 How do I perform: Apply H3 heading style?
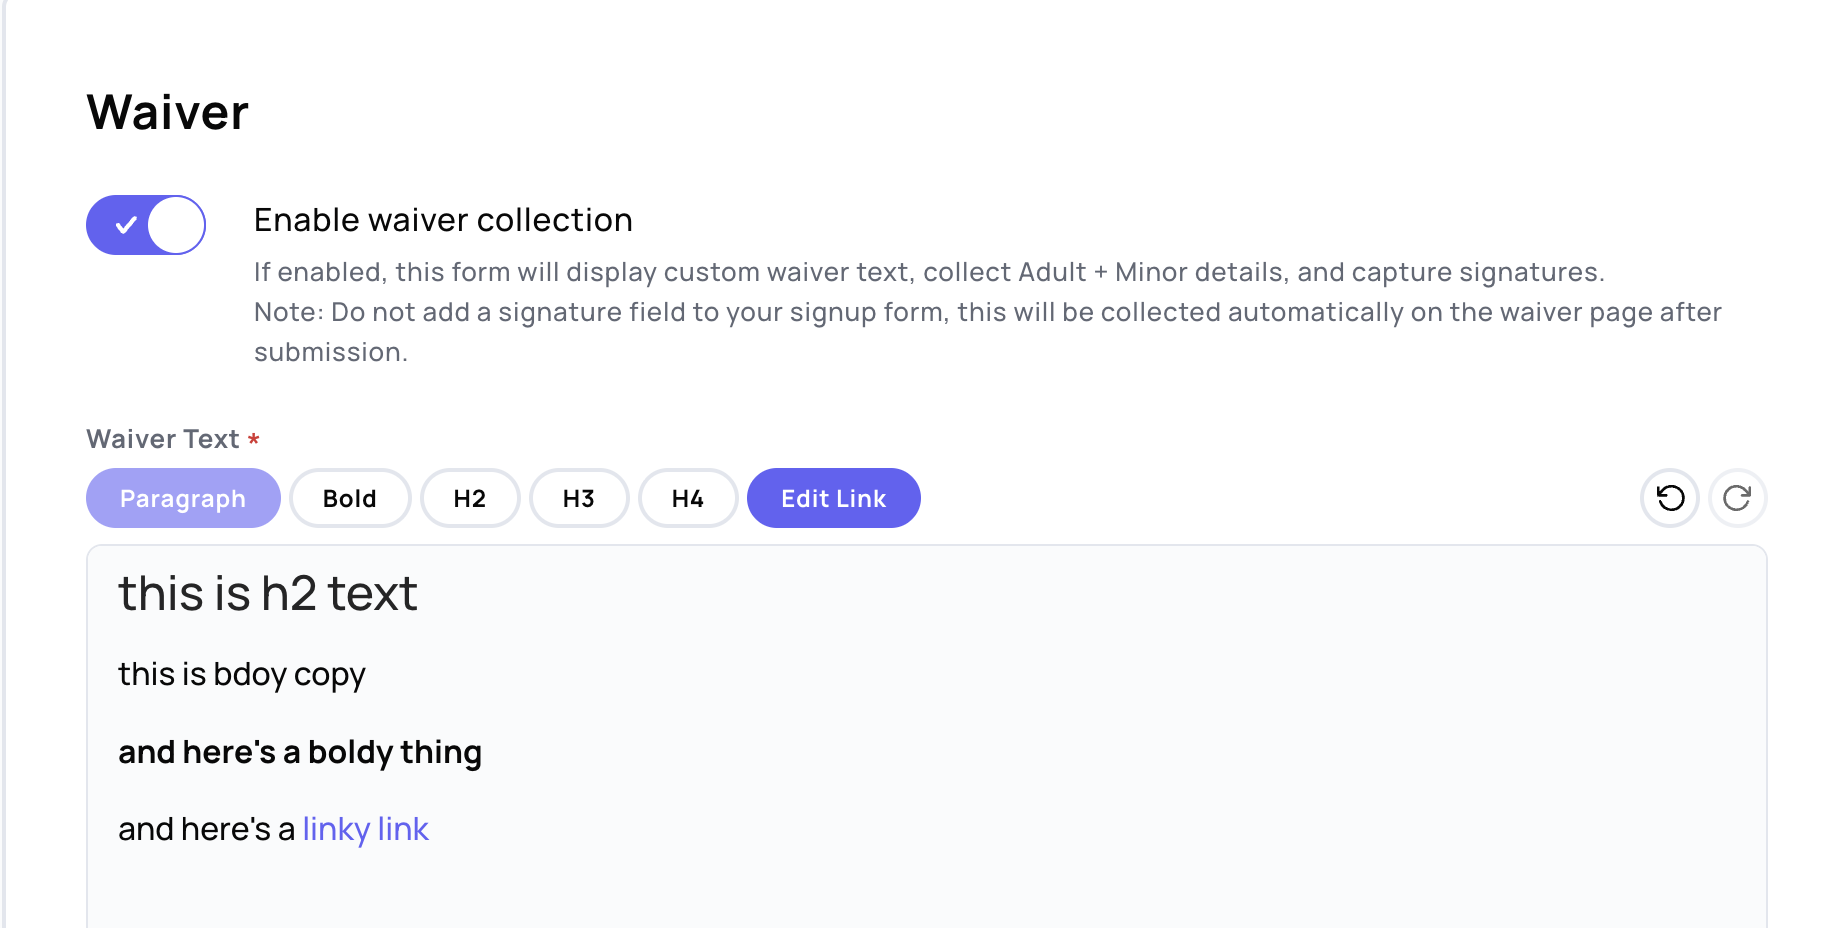click(x=579, y=498)
